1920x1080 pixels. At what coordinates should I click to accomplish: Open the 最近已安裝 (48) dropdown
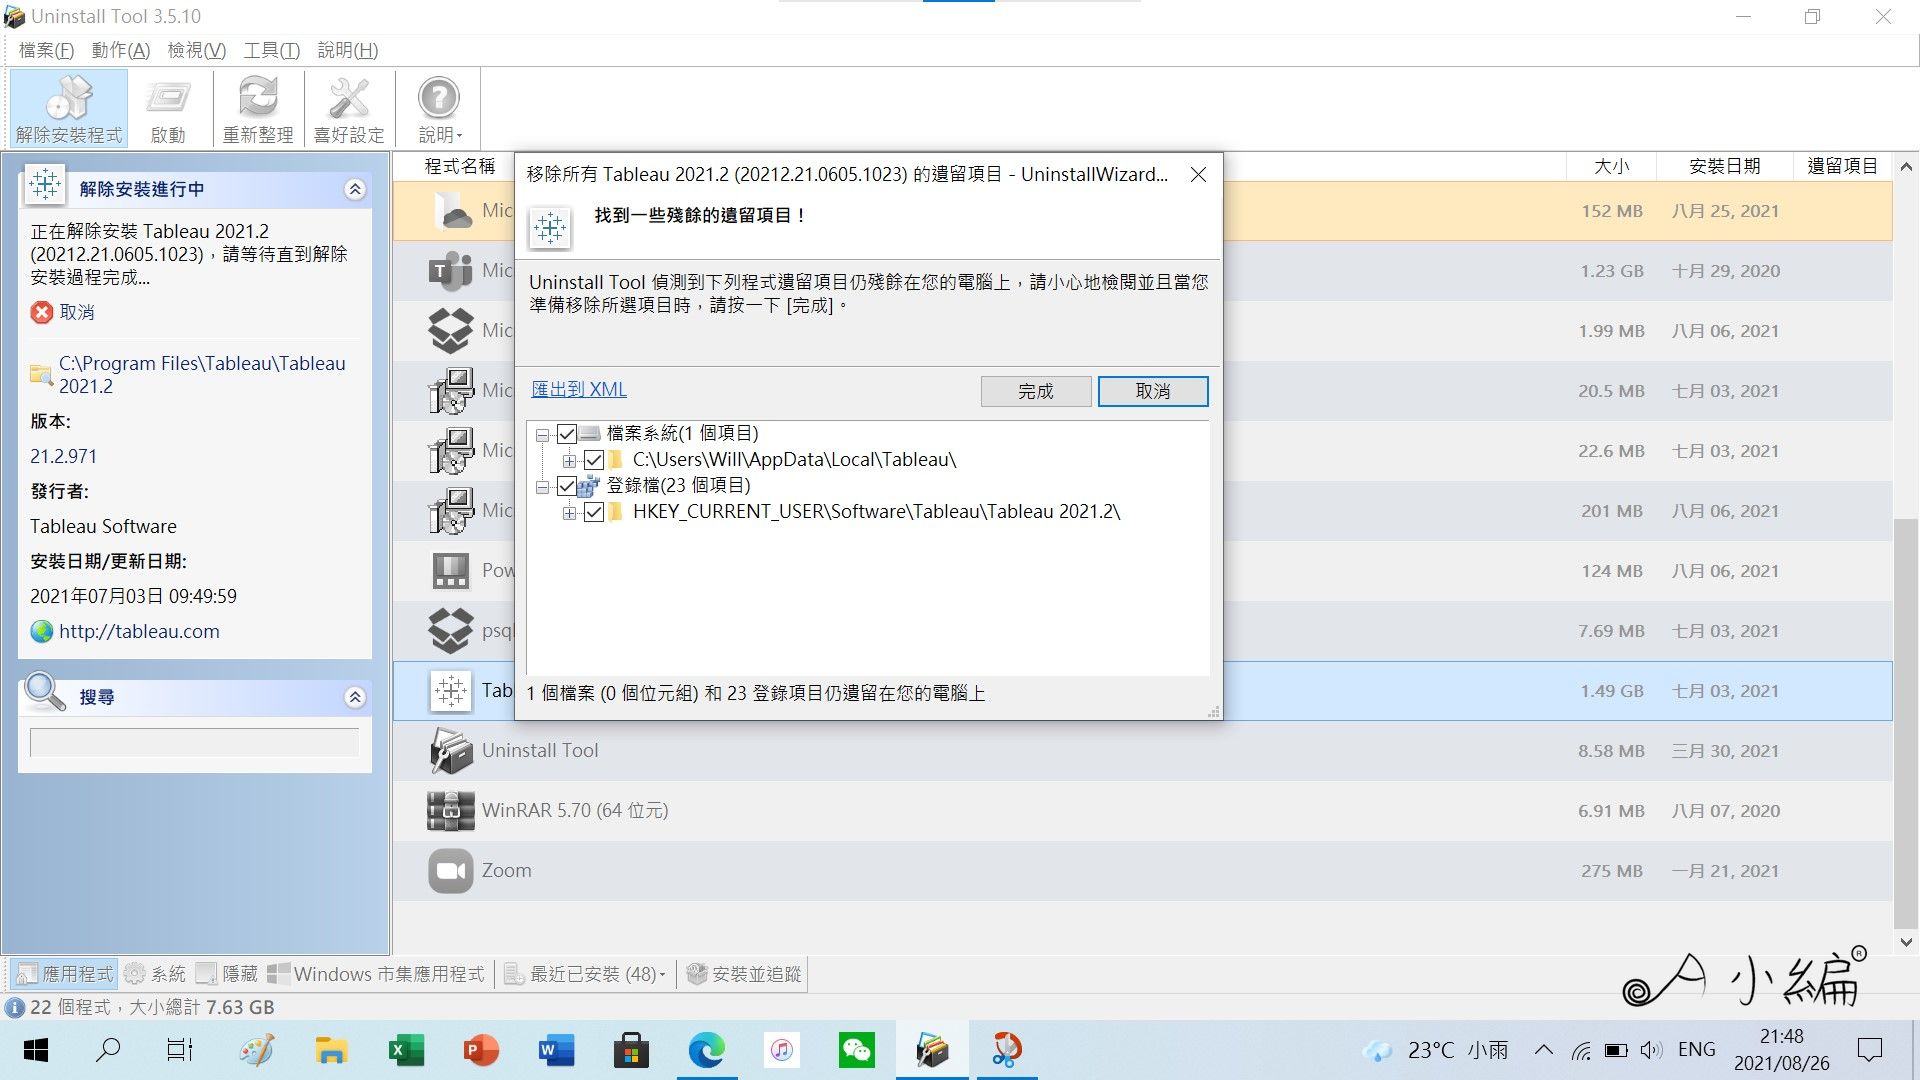585,974
